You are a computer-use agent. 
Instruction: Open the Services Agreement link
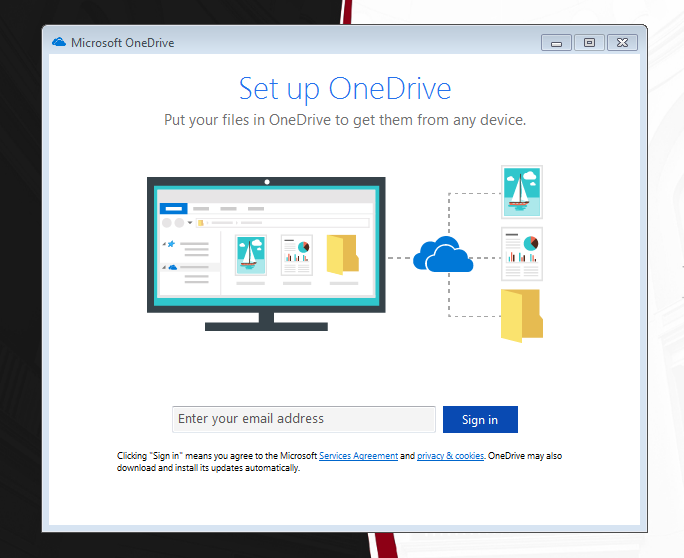[x=358, y=455]
